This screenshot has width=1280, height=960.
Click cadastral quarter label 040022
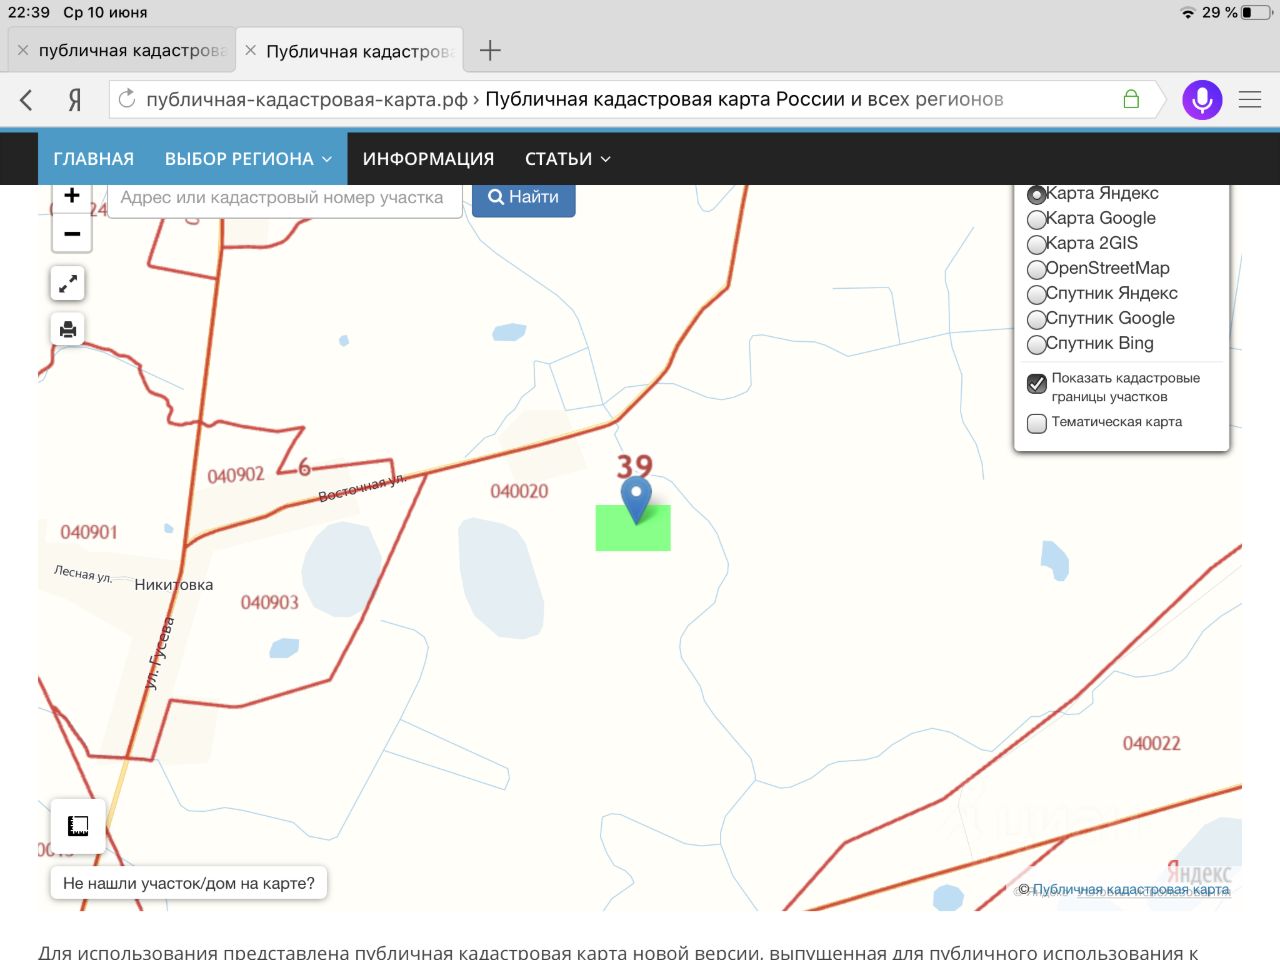[1151, 743]
